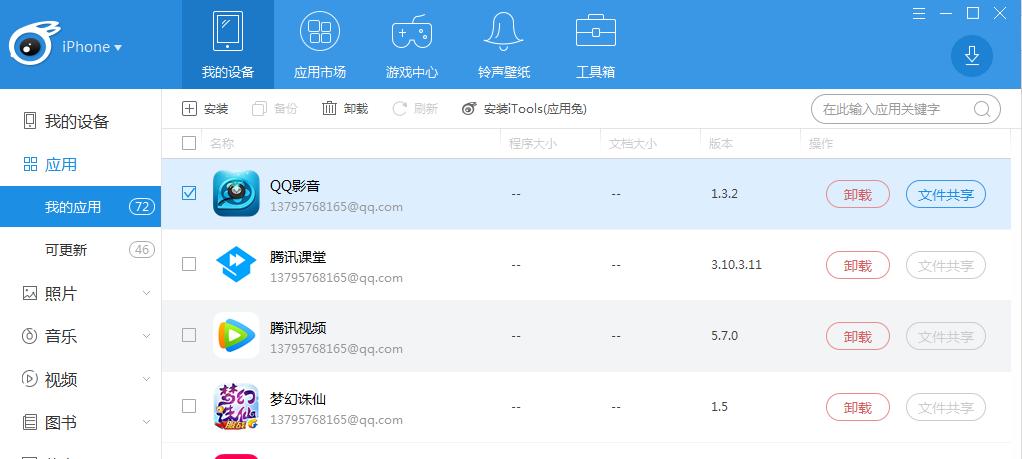The height and width of the screenshot is (459, 1022).
Task: Open the iPhone device dropdown
Action: pyautogui.click(x=92, y=47)
